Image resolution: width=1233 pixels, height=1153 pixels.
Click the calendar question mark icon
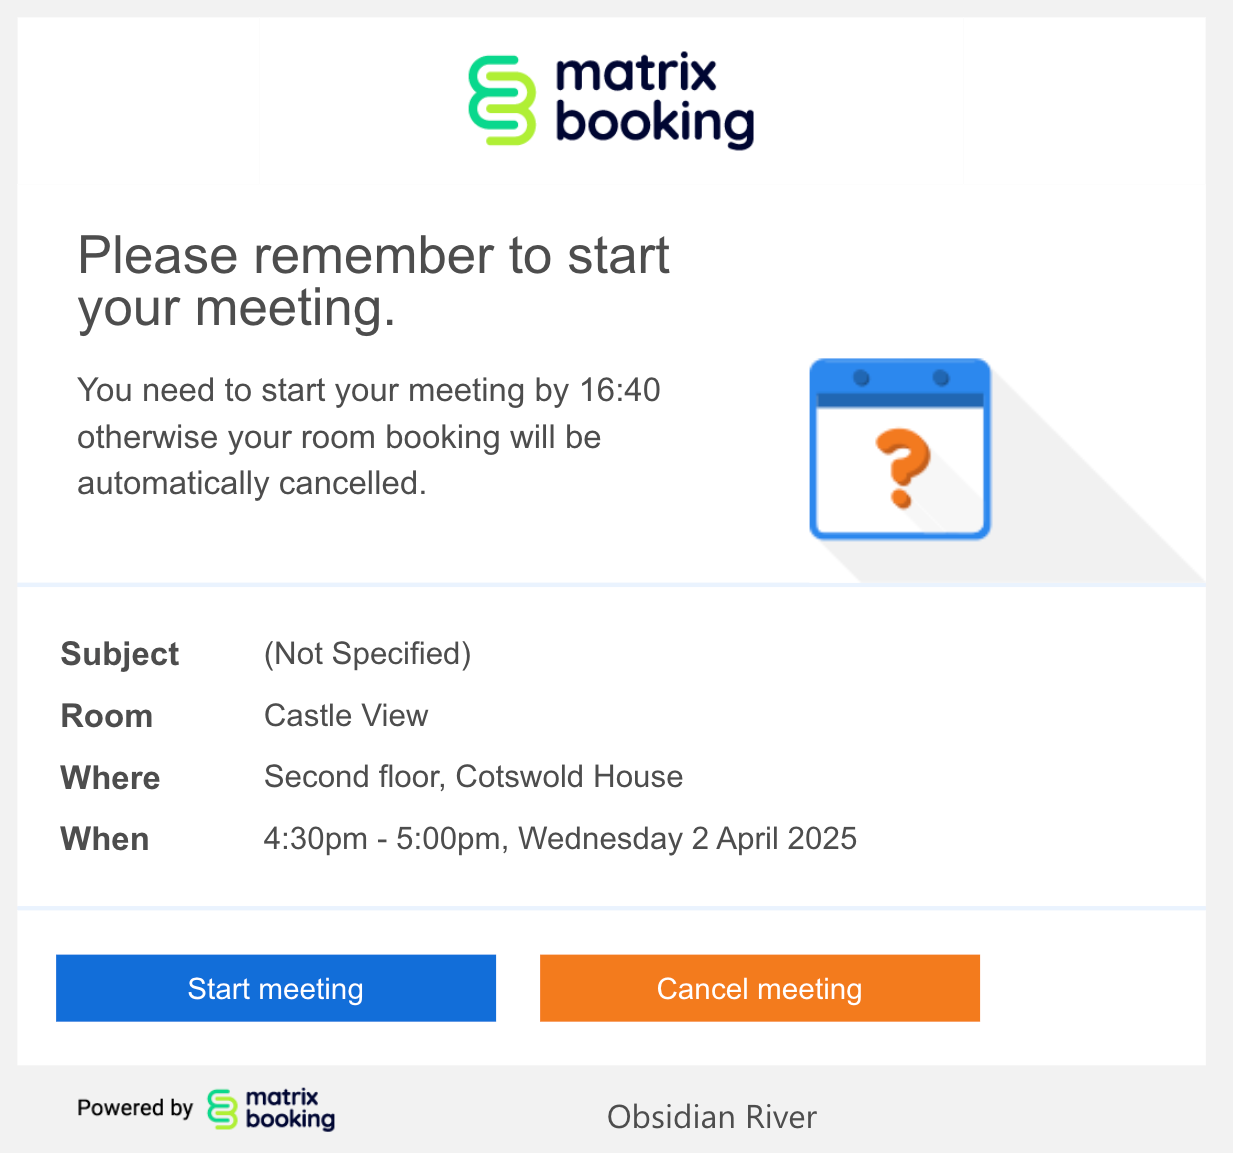900,449
